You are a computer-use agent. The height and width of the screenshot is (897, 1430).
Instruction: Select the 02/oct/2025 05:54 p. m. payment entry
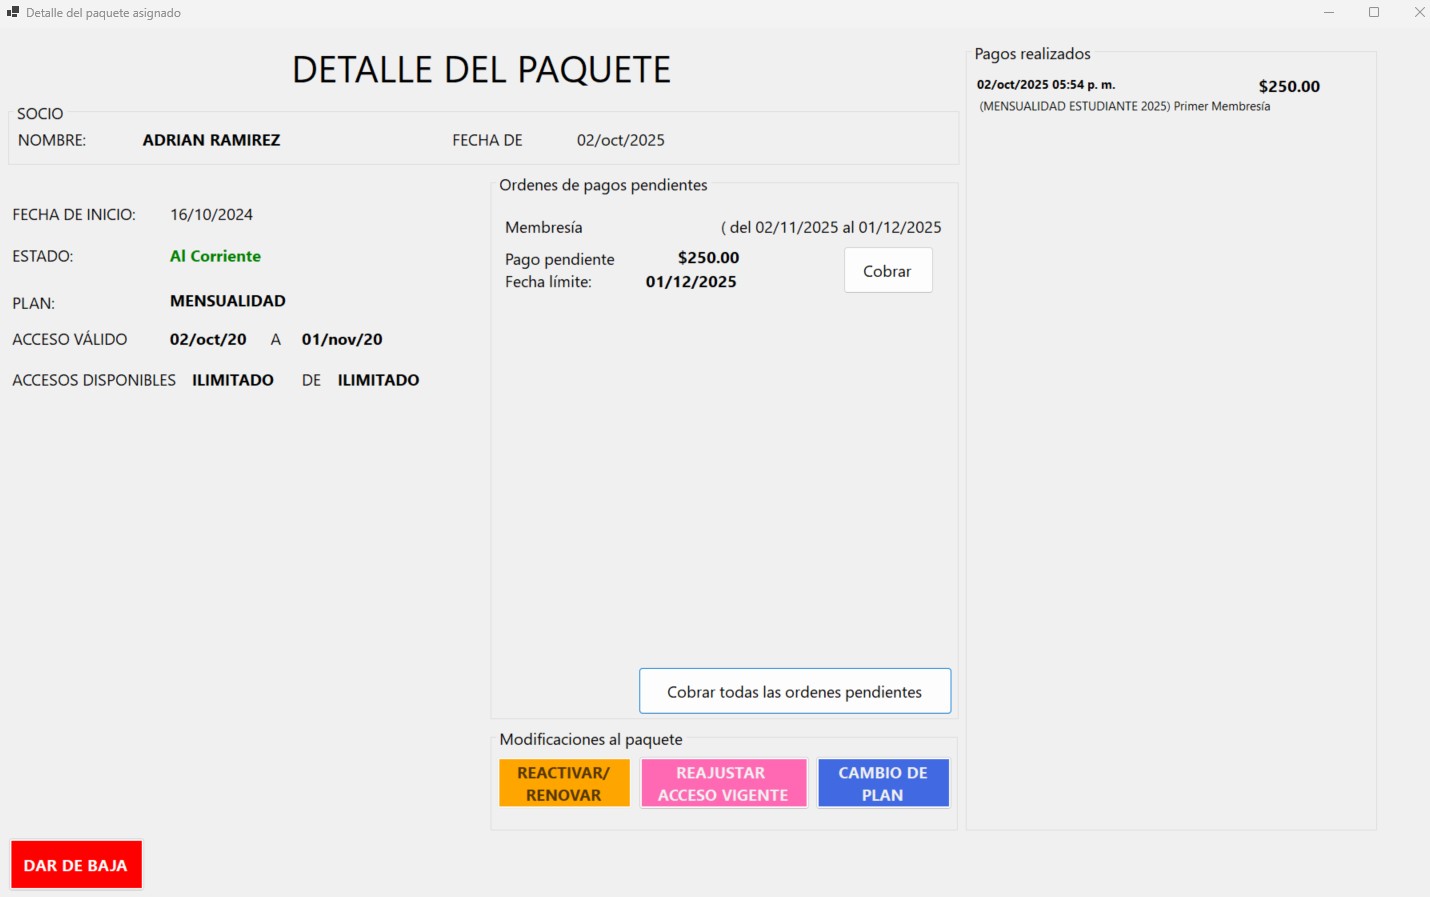coord(1046,85)
